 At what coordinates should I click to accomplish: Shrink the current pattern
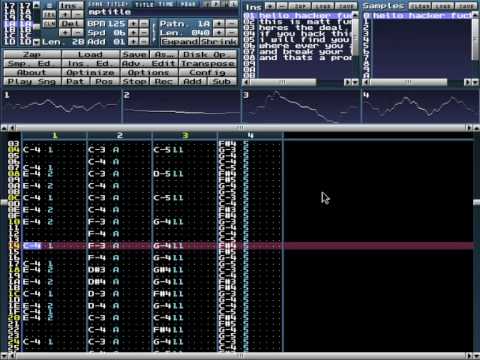(x=219, y=42)
